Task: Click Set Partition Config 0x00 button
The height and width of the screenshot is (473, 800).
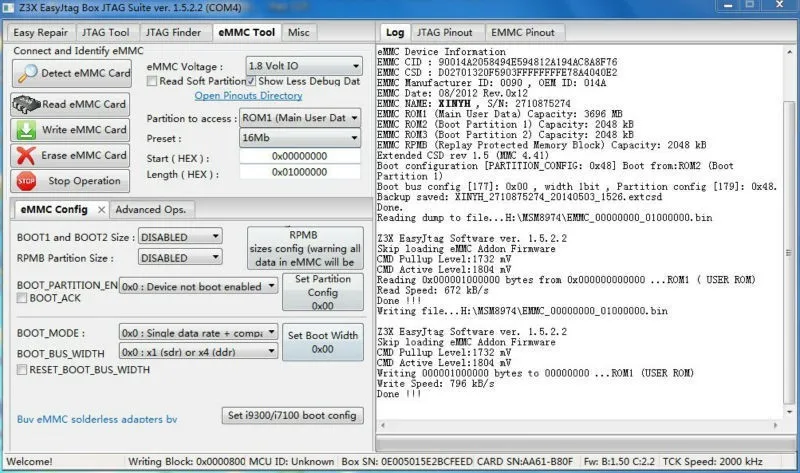Action: [323, 292]
